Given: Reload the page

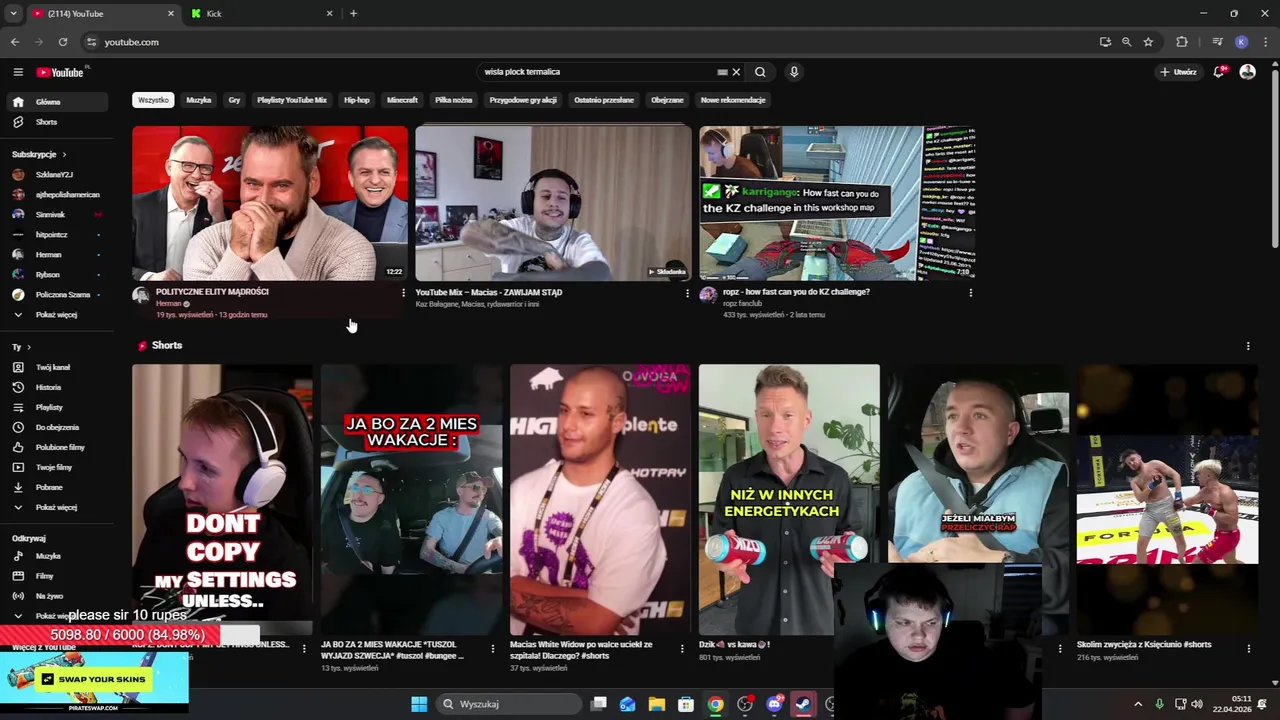Looking at the screenshot, I should pos(63,42).
